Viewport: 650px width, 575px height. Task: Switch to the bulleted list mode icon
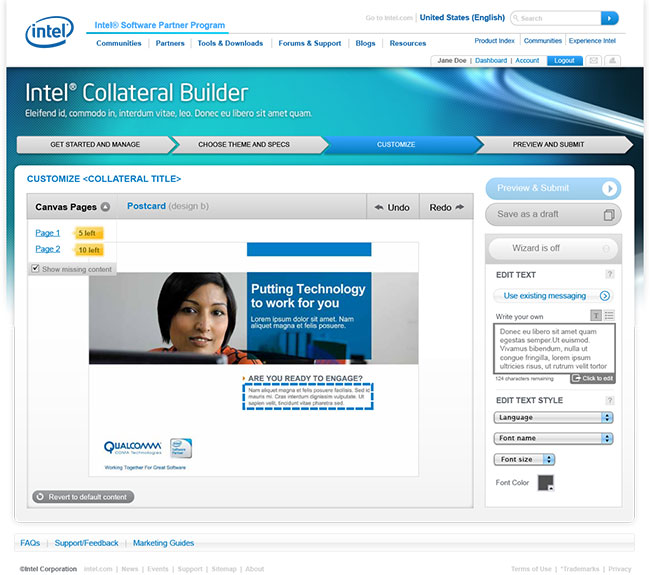[609, 315]
